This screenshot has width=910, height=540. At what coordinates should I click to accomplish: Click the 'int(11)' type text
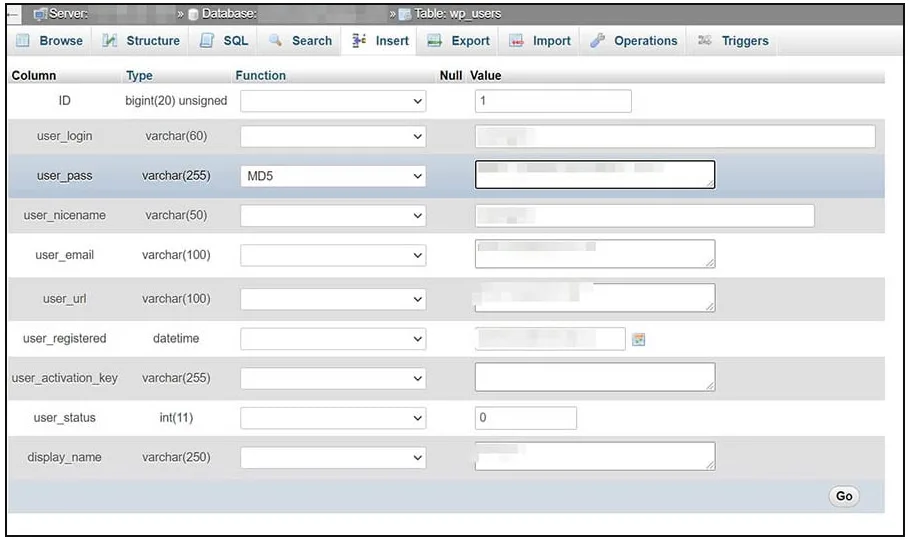[176, 417]
